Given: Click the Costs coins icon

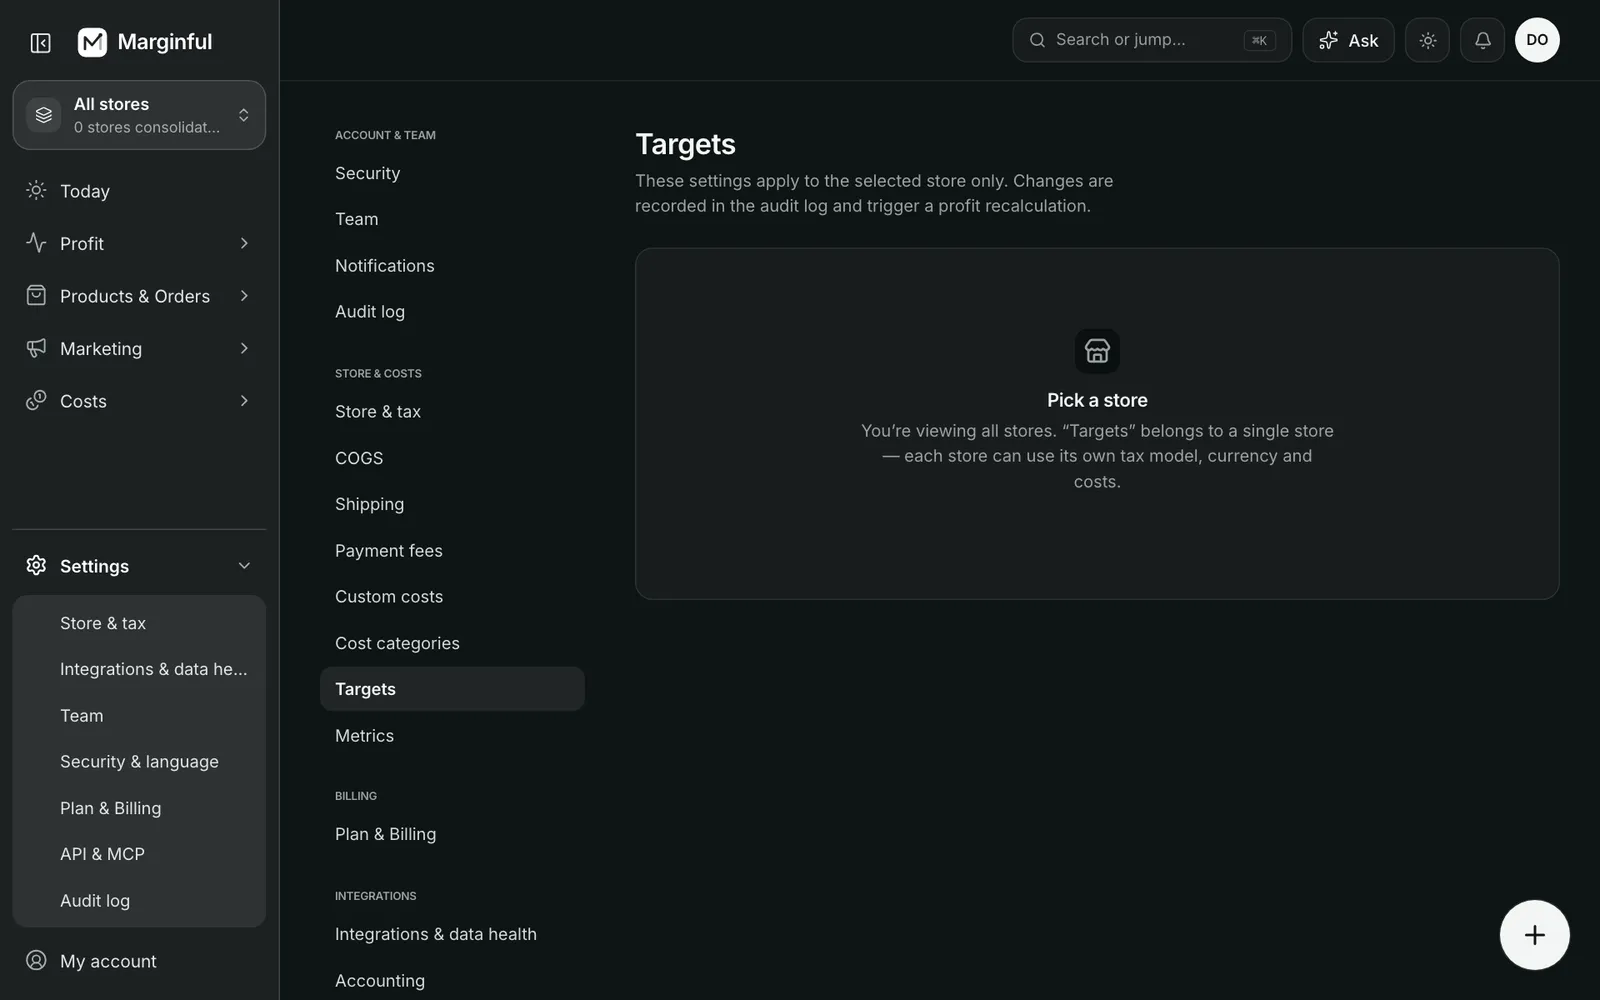Looking at the screenshot, I should click(36, 400).
